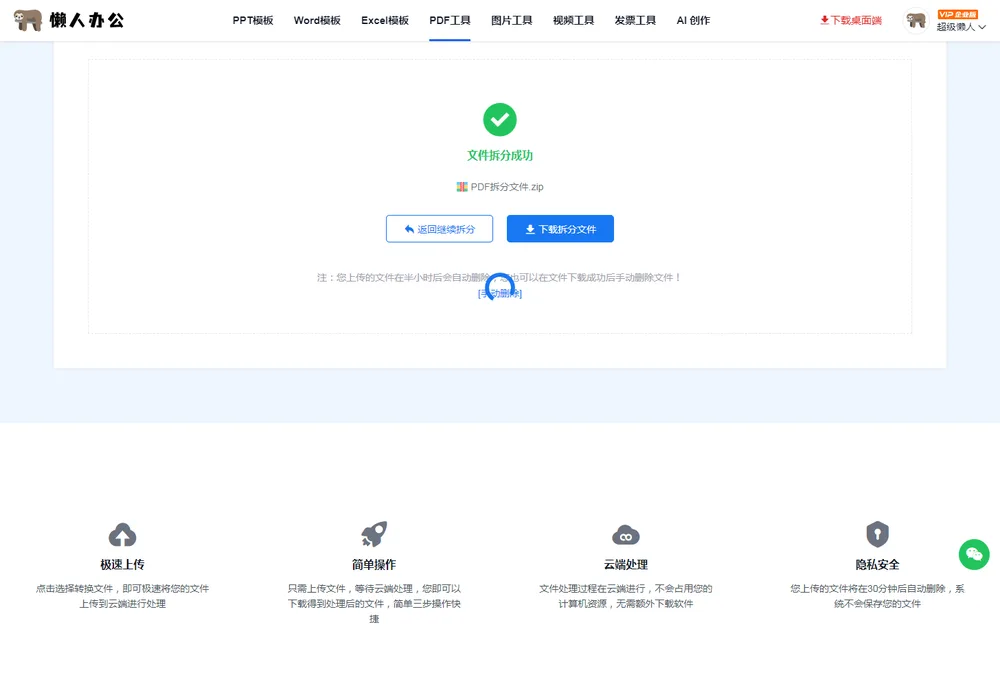Click the 简单操作 heading

tap(374, 565)
